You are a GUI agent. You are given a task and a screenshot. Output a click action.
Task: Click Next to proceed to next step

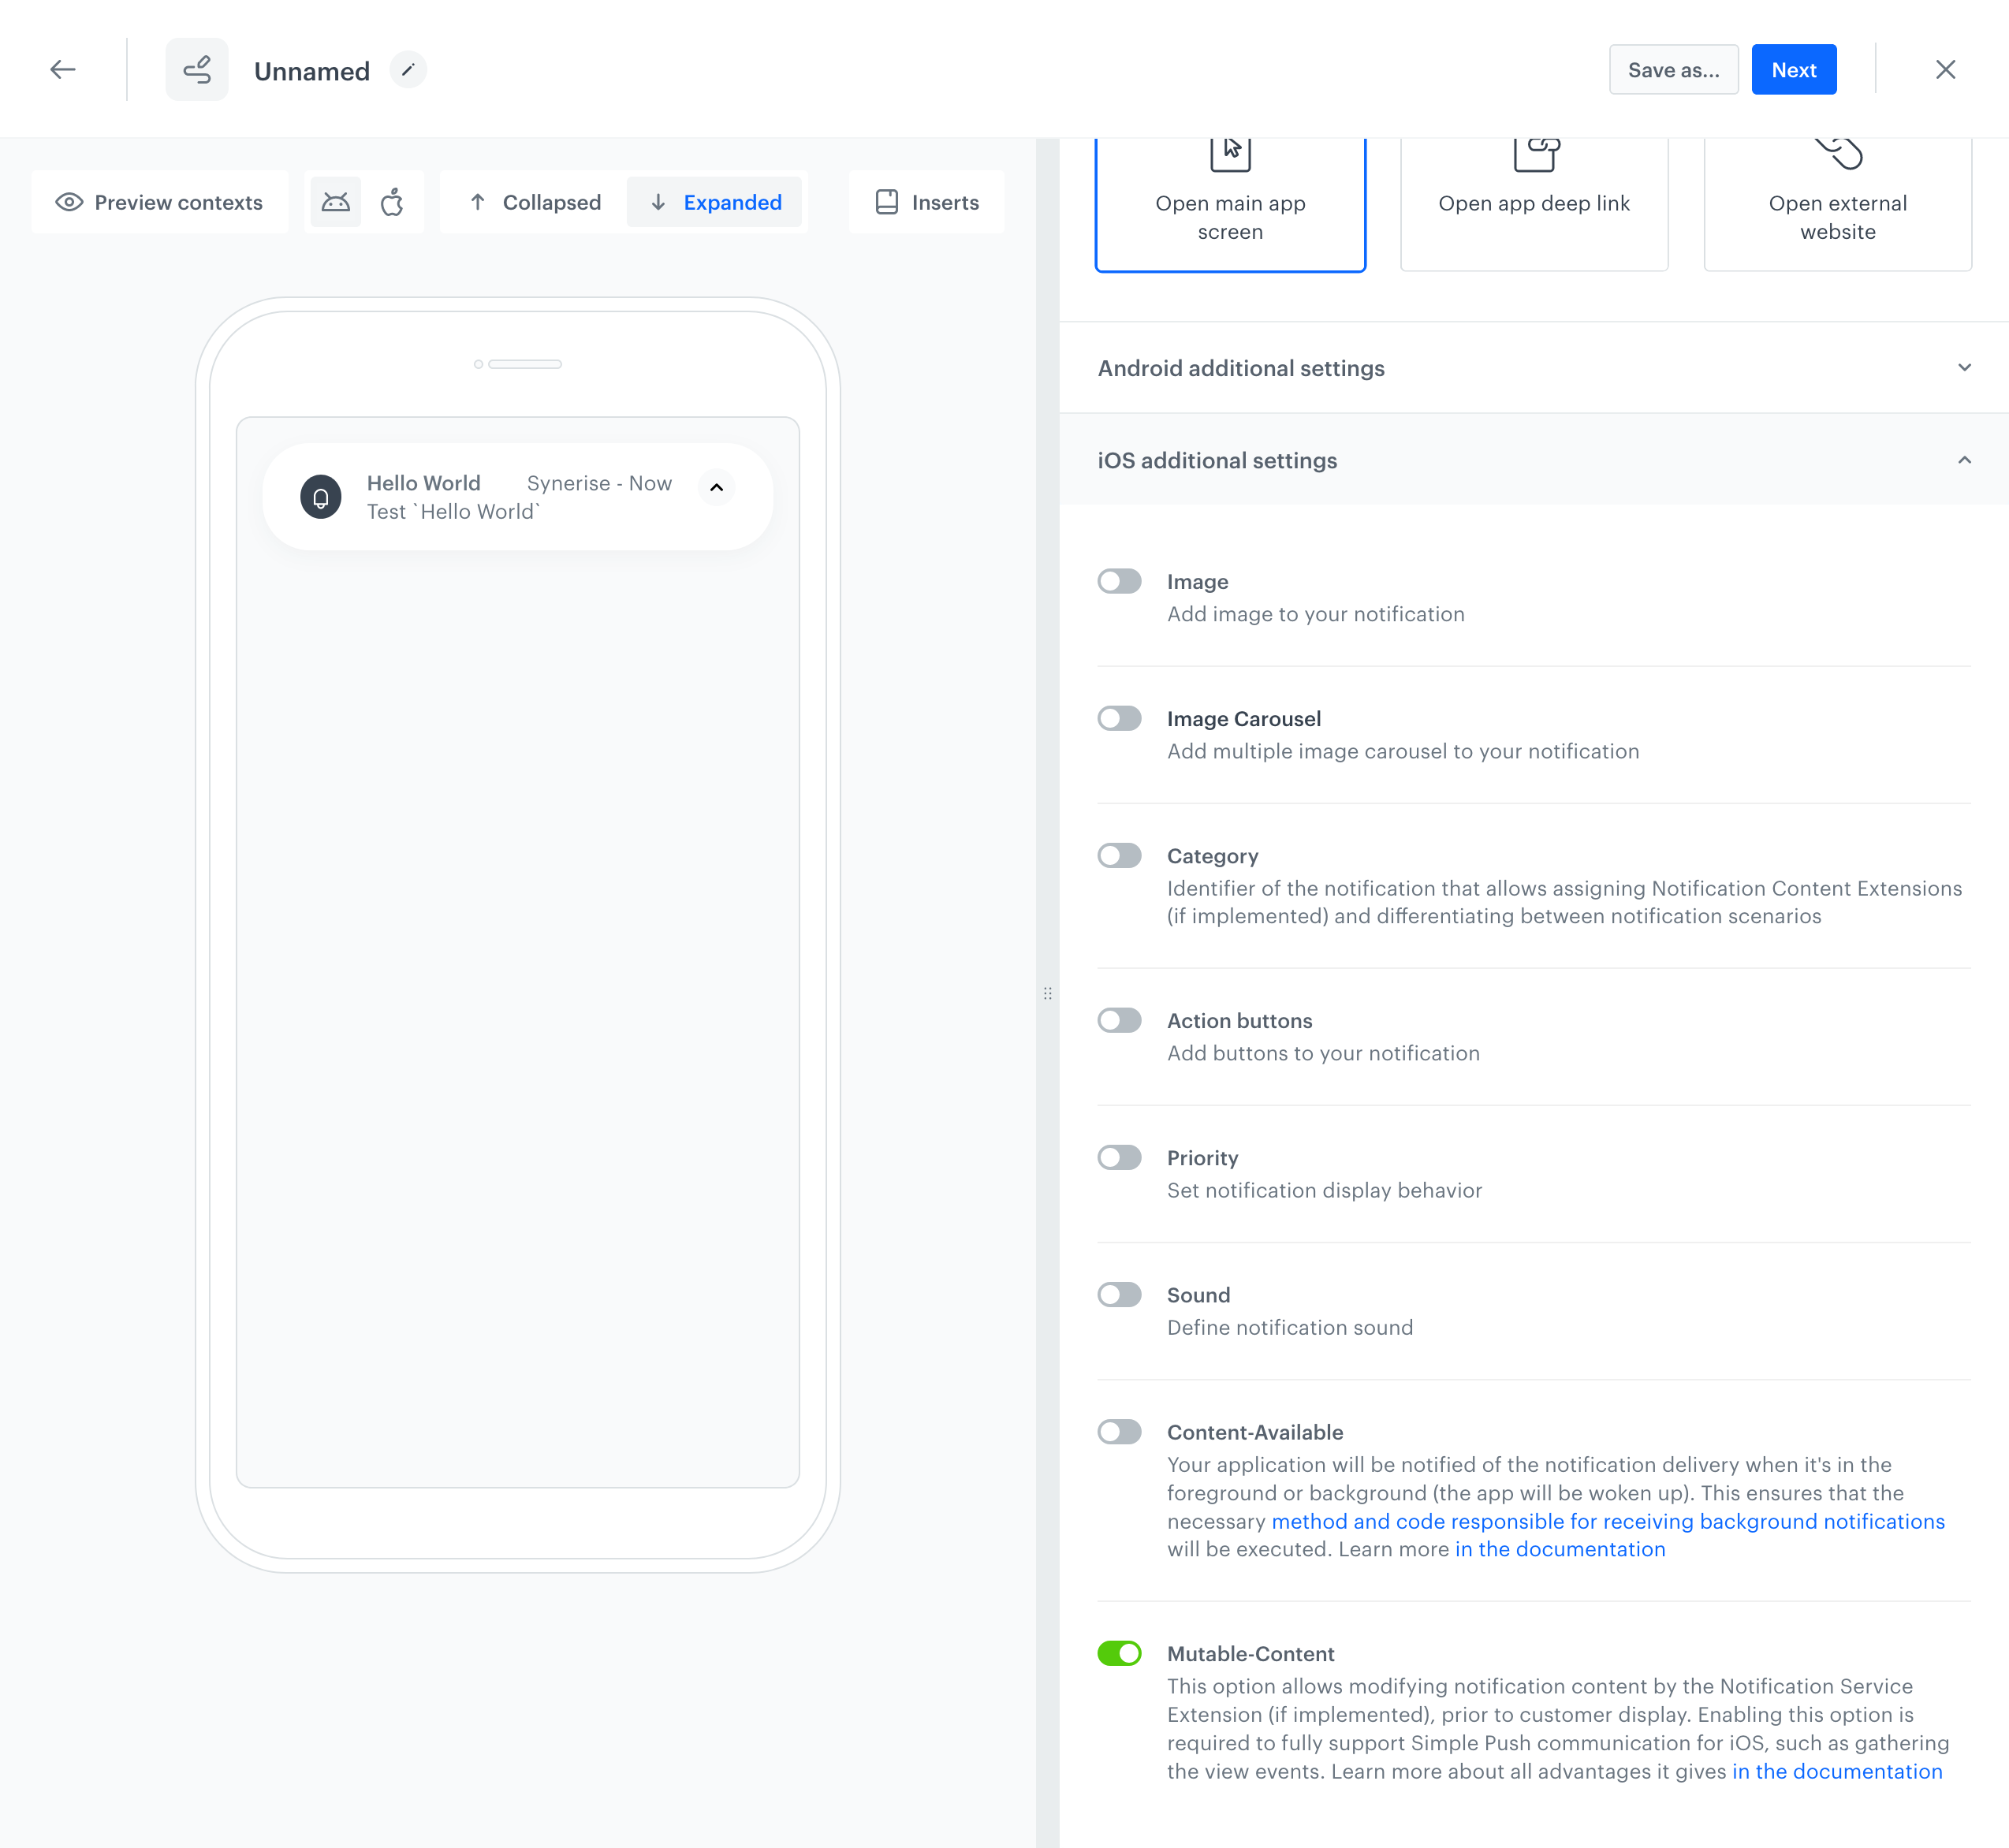(x=1795, y=69)
